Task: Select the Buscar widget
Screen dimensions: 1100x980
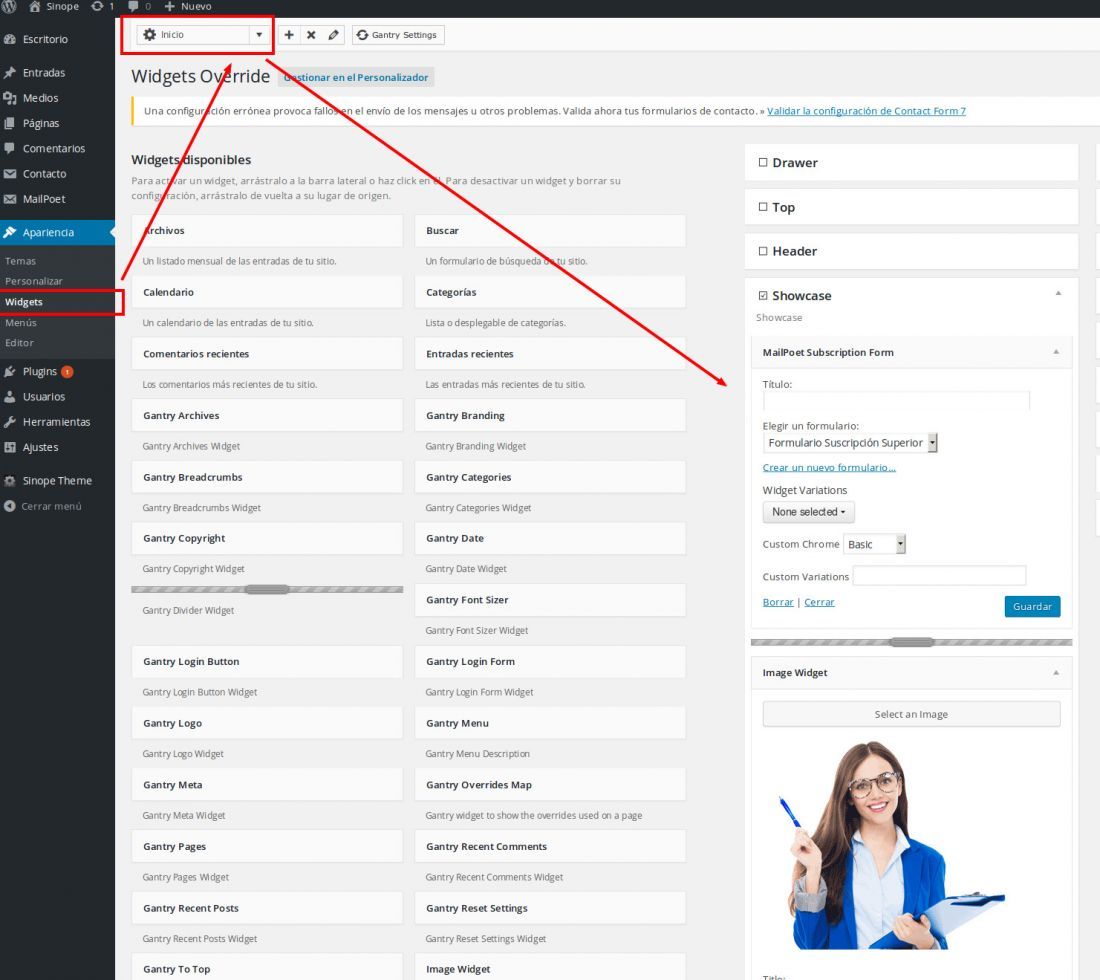Action: [x=550, y=231]
